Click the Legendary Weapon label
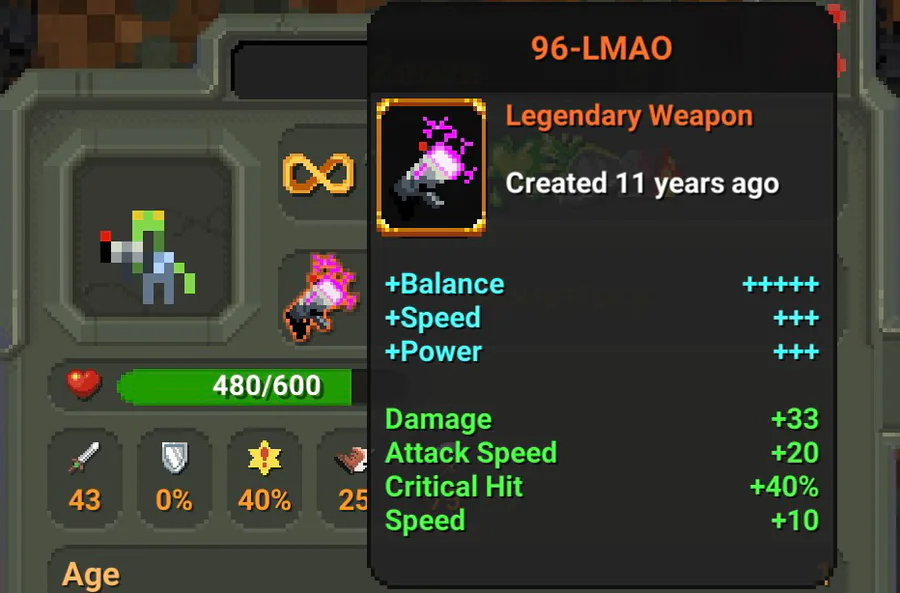900x593 pixels. point(629,116)
